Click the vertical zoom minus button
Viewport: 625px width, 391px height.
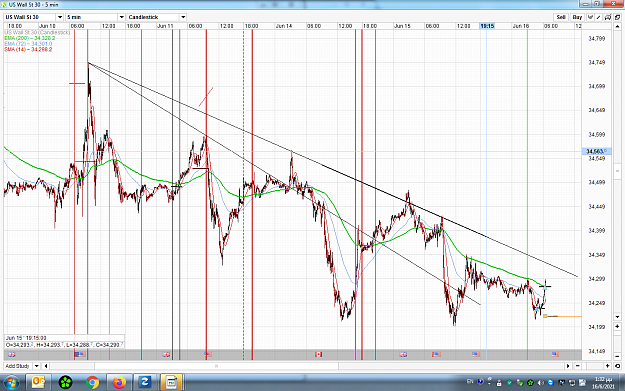click(617, 356)
